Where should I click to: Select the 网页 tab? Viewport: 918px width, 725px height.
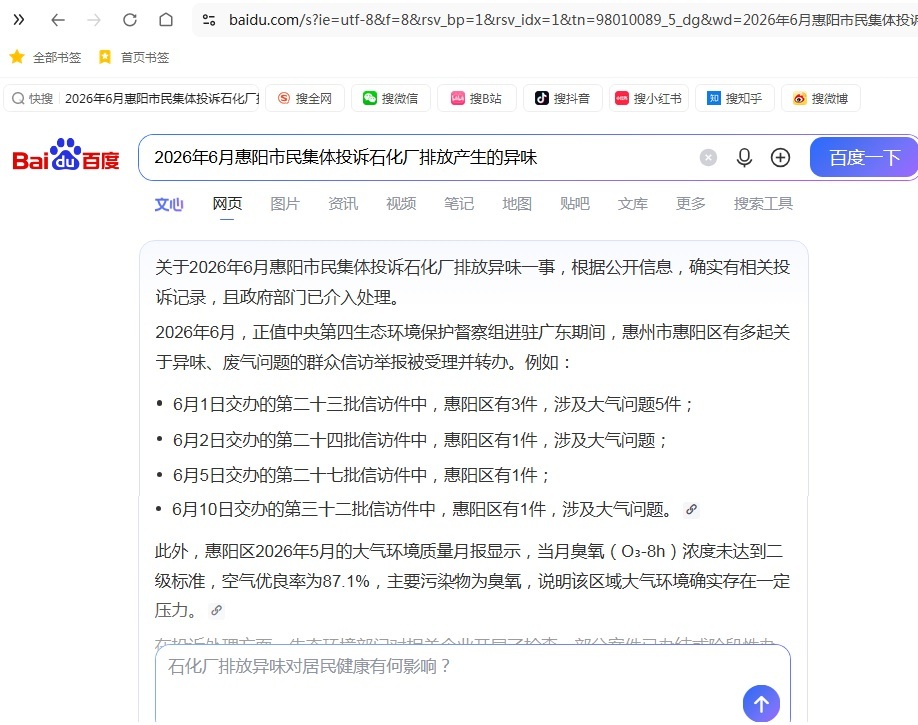[227, 204]
